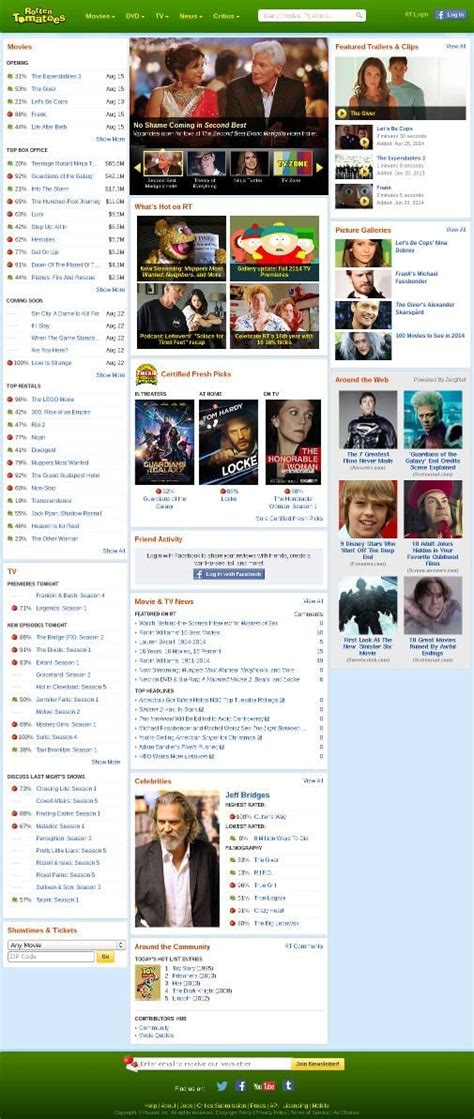Open The Honorable Woman poster
474x1119 pixels.
(x=293, y=442)
